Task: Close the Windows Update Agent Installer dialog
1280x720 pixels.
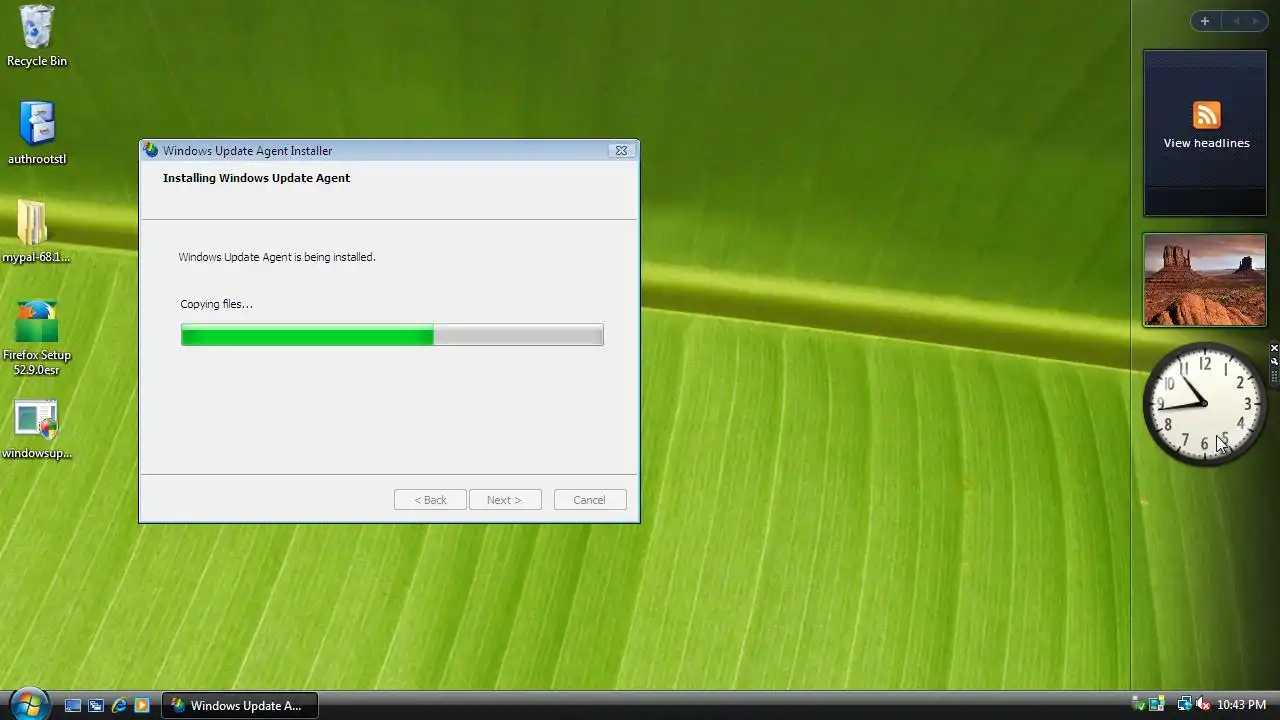Action: pyautogui.click(x=621, y=151)
